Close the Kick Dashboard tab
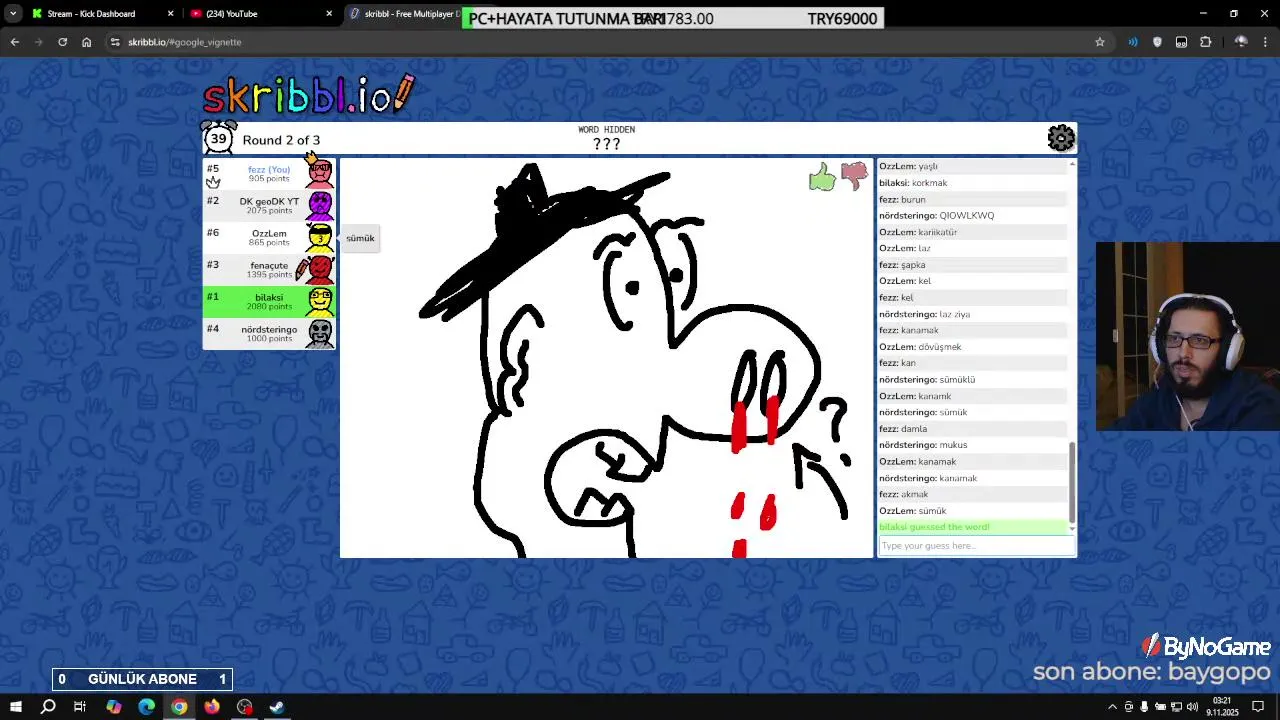The width and height of the screenshot is (1280, 720). click(x=170, y=14)
